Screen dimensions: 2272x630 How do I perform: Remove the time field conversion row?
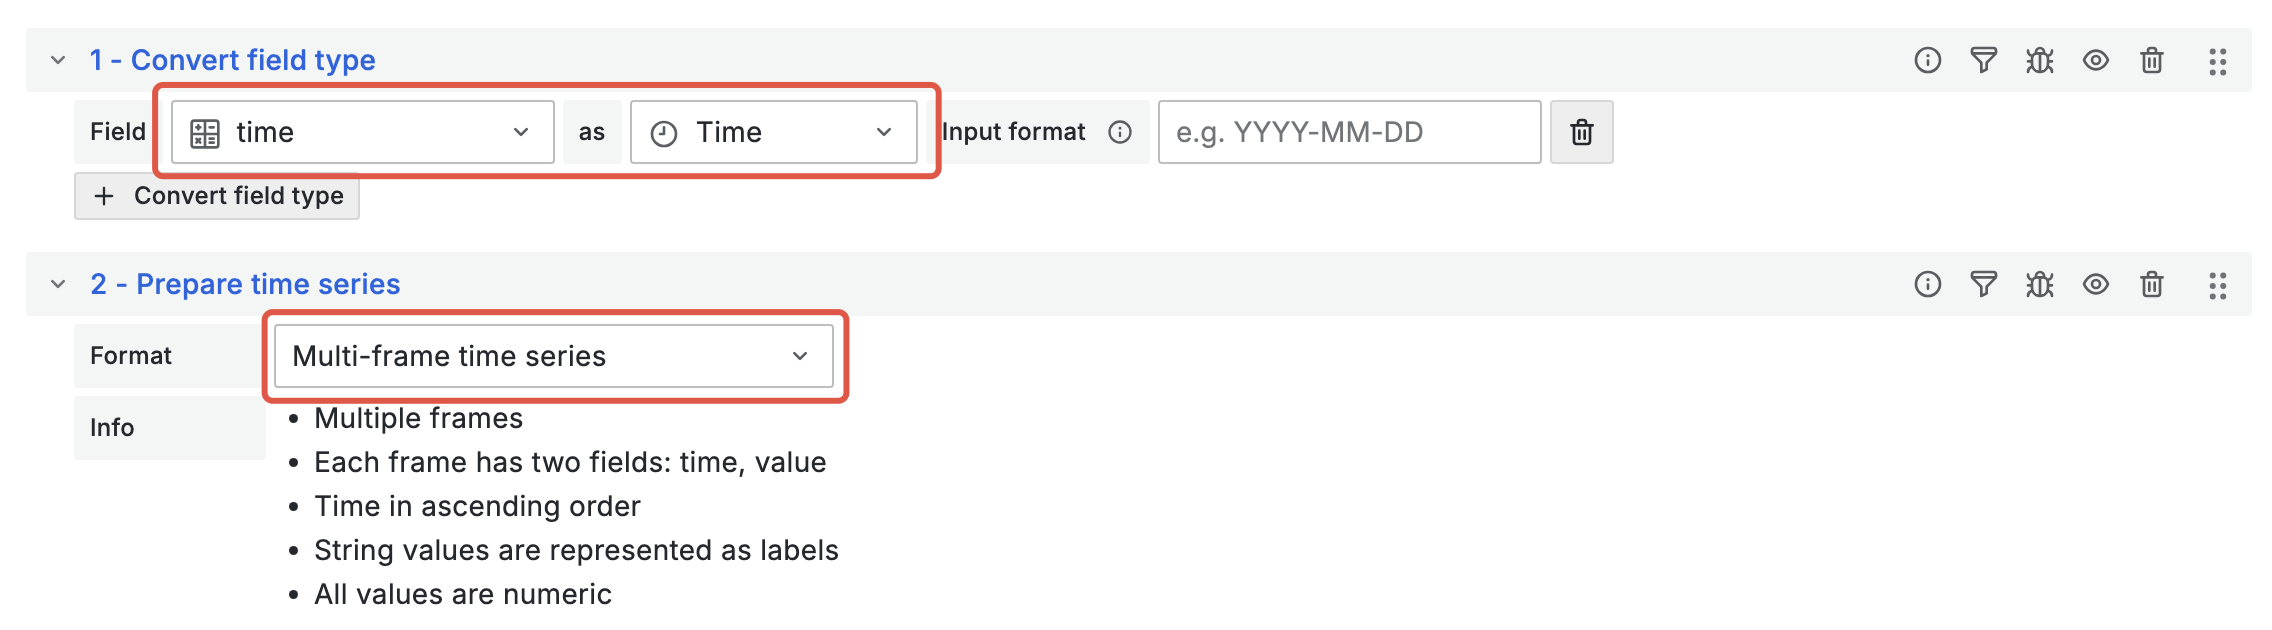coord(1581,132)
